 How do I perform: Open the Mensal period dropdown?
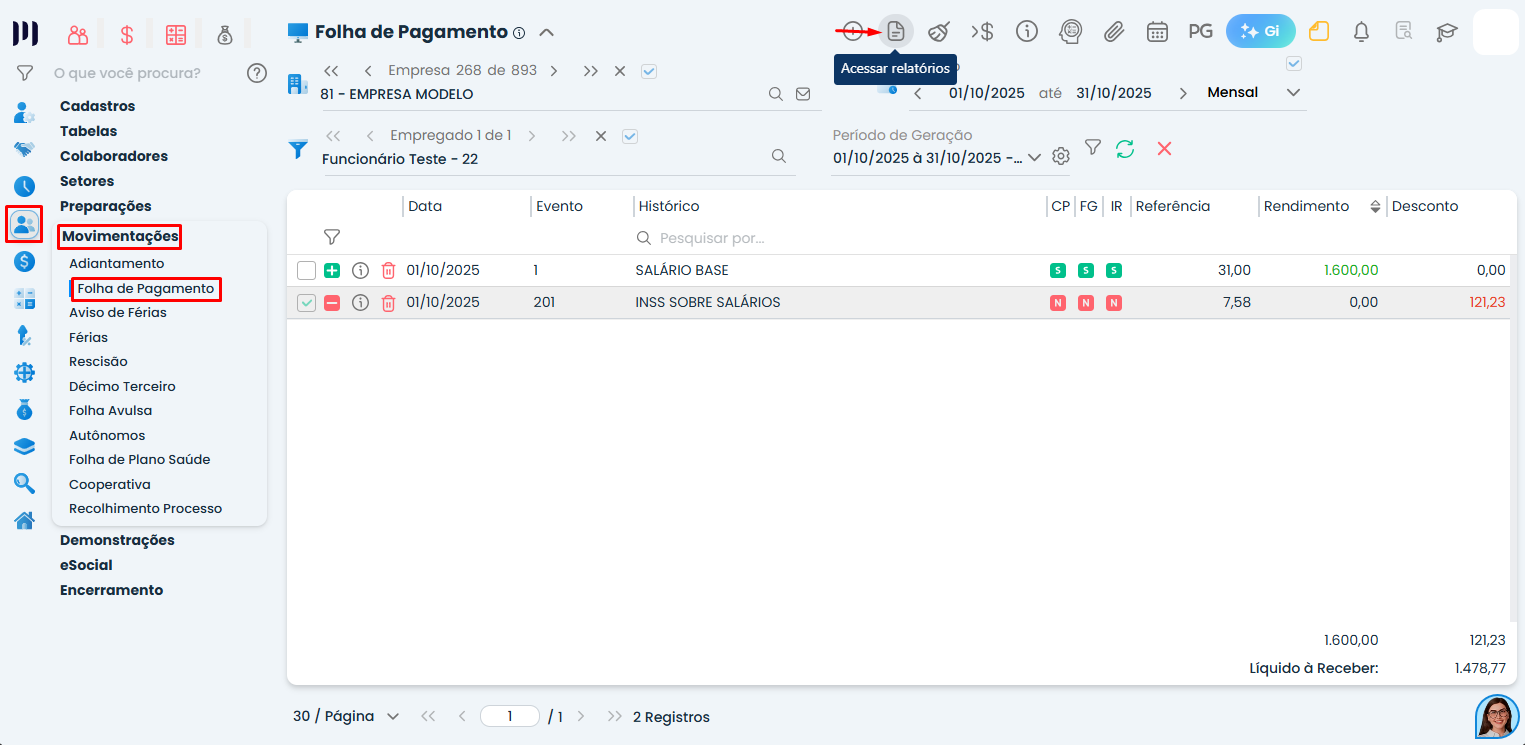tap(1294, 91)
